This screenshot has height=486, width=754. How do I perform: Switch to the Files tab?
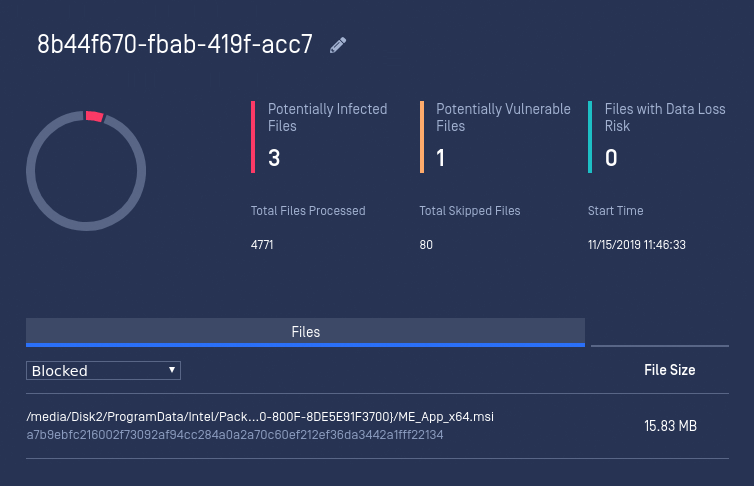point(305,331)
